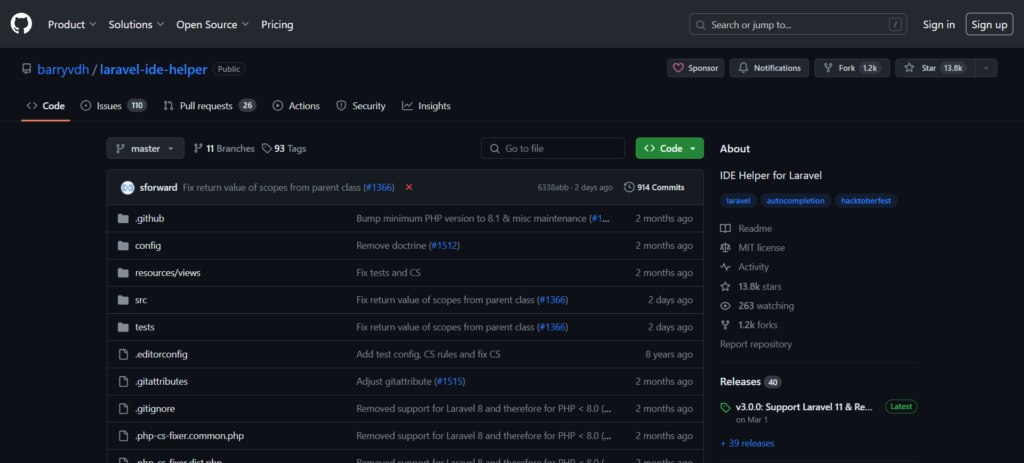
Task: Expand the master branch dropdown
Action: pos(145,148)
